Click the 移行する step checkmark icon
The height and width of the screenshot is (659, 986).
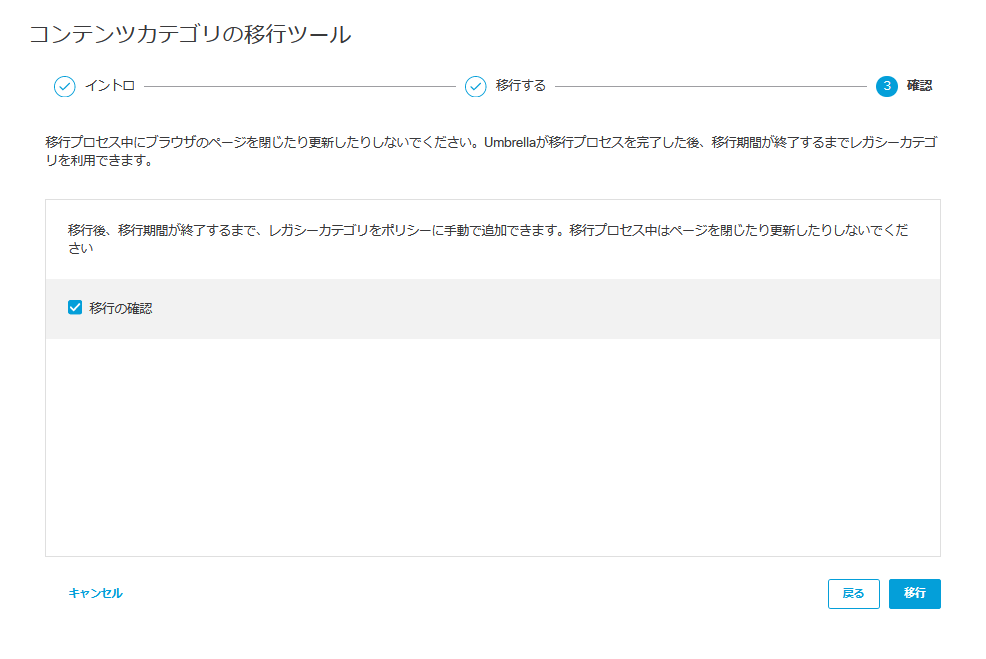pyautogui.click(x=475, y=86)
